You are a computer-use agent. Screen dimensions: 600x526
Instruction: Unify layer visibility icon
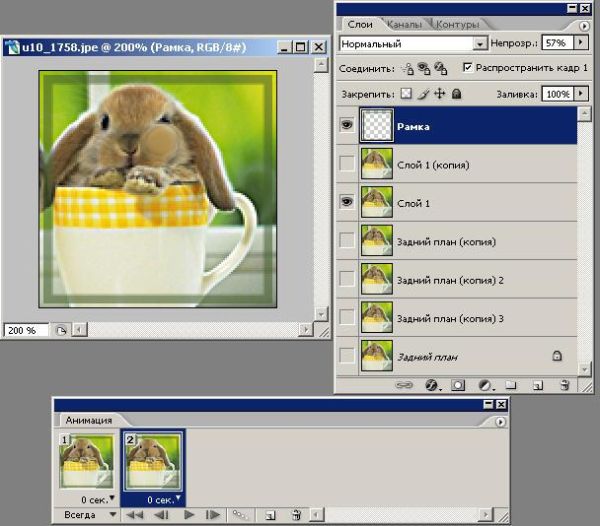[x=424, y=68]
